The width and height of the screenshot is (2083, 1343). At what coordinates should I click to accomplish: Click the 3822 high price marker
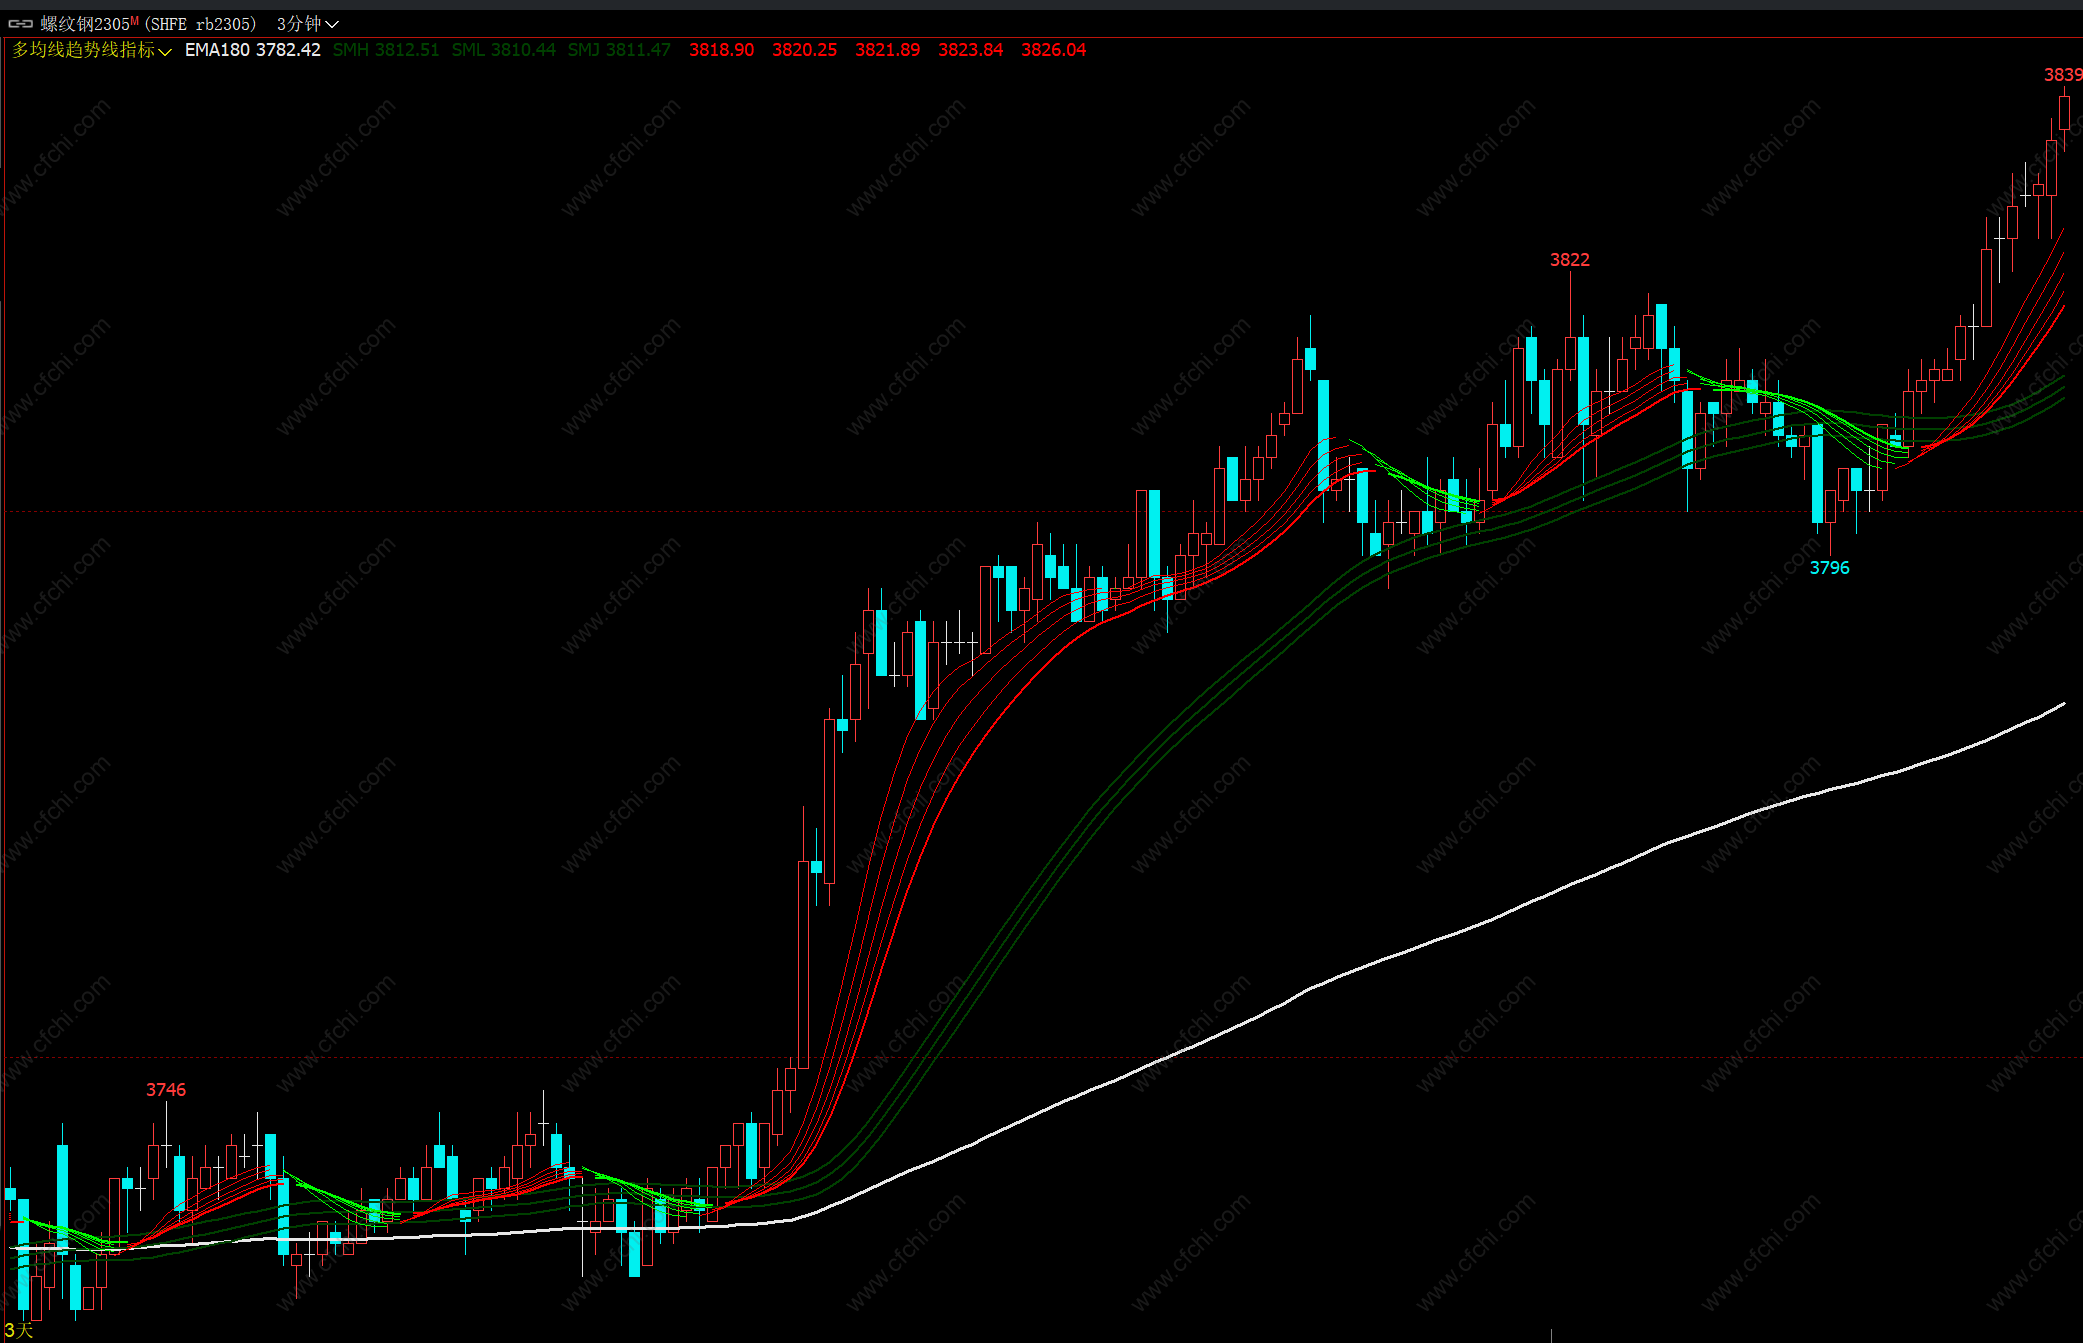(x=1569, y=260)
